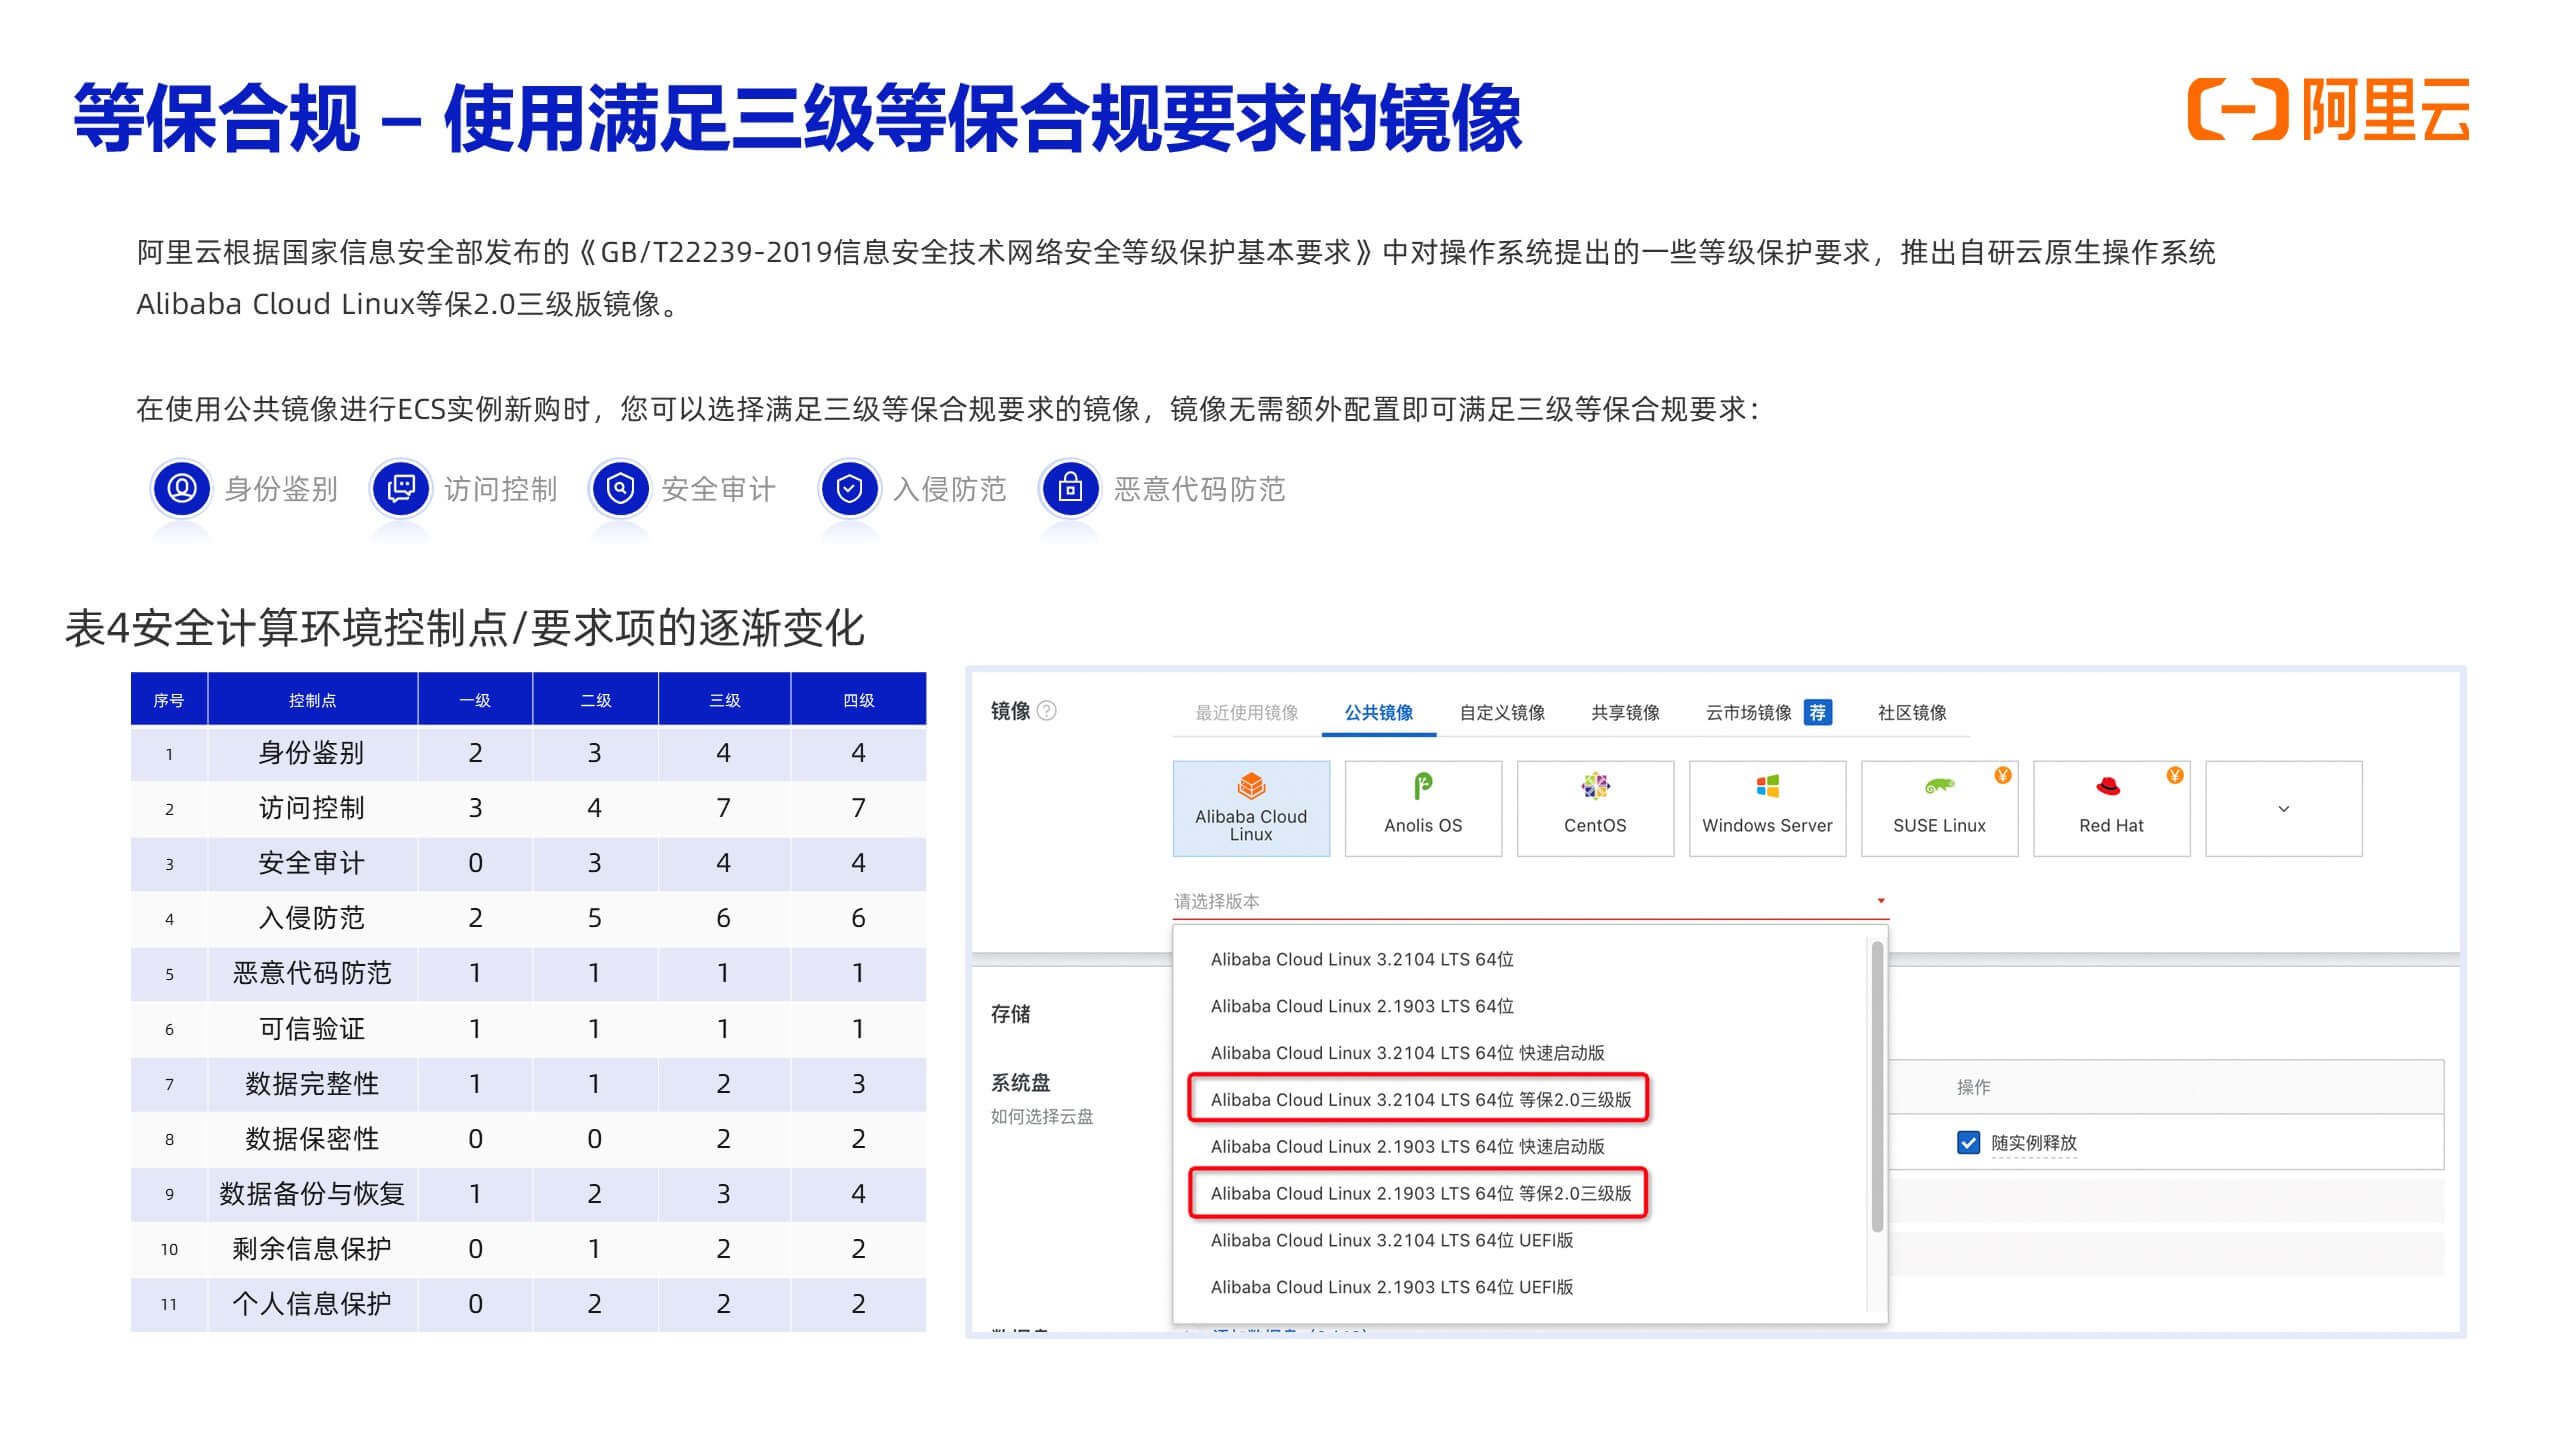The width and height of the screenshot is (2560, 1440).
Task: Click the 存储 section label
Action: pyautogui.click(x=1010, y=1014)
